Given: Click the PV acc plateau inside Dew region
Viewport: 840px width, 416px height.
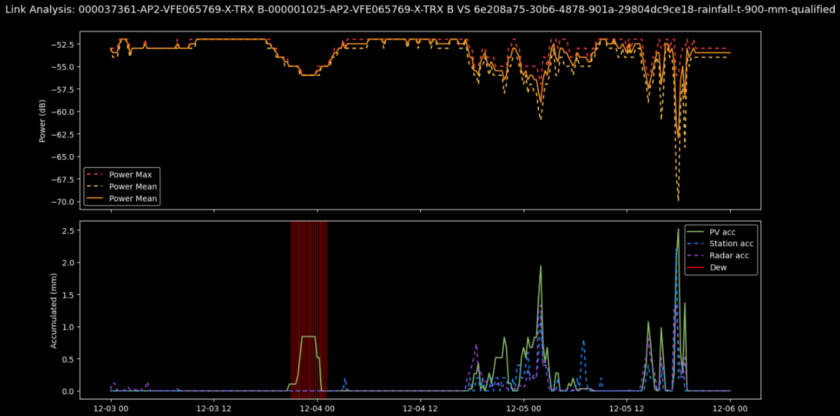Looking at the screenshot, I should coord(309,336).
